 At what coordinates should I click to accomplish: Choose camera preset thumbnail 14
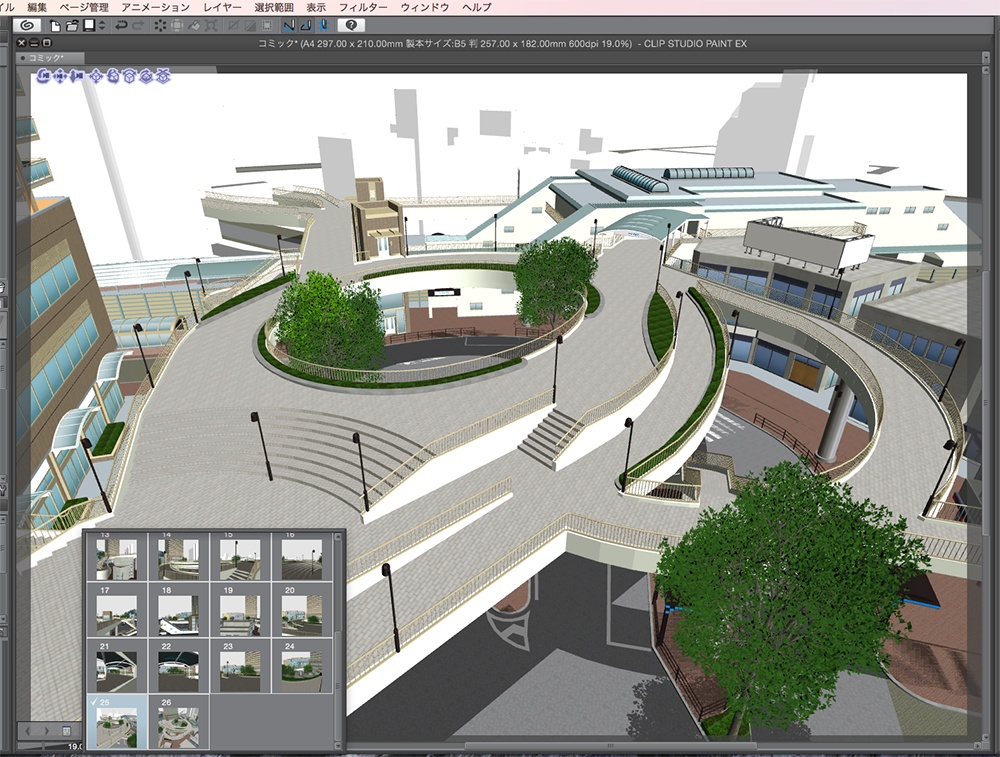click(x=179, y=557)
